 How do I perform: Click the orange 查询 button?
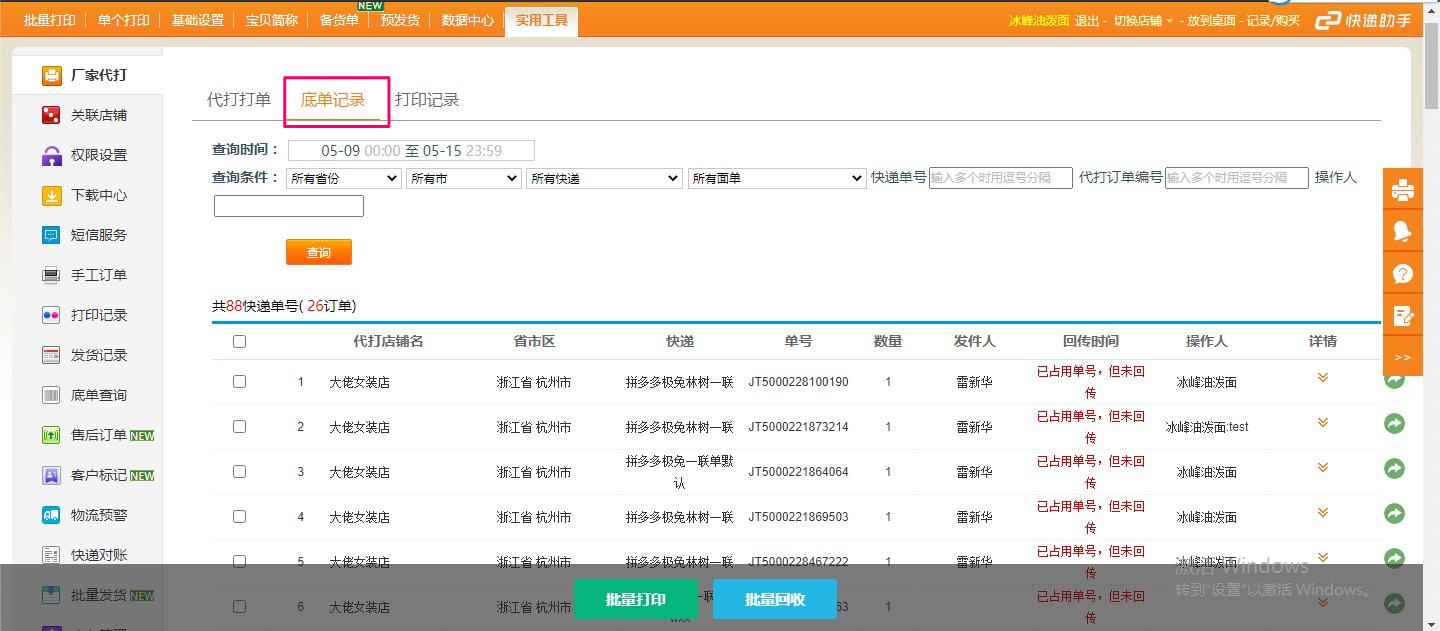(x=319, y=252)
